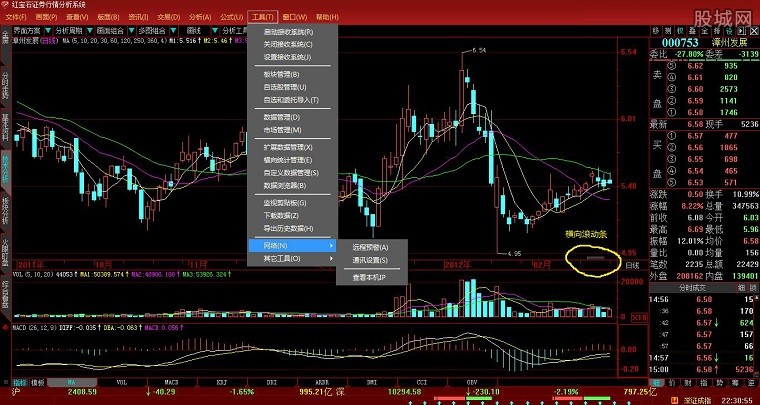
Task: Click the 测 icon button above the quote panel
Action: click(x=670, y=31)
